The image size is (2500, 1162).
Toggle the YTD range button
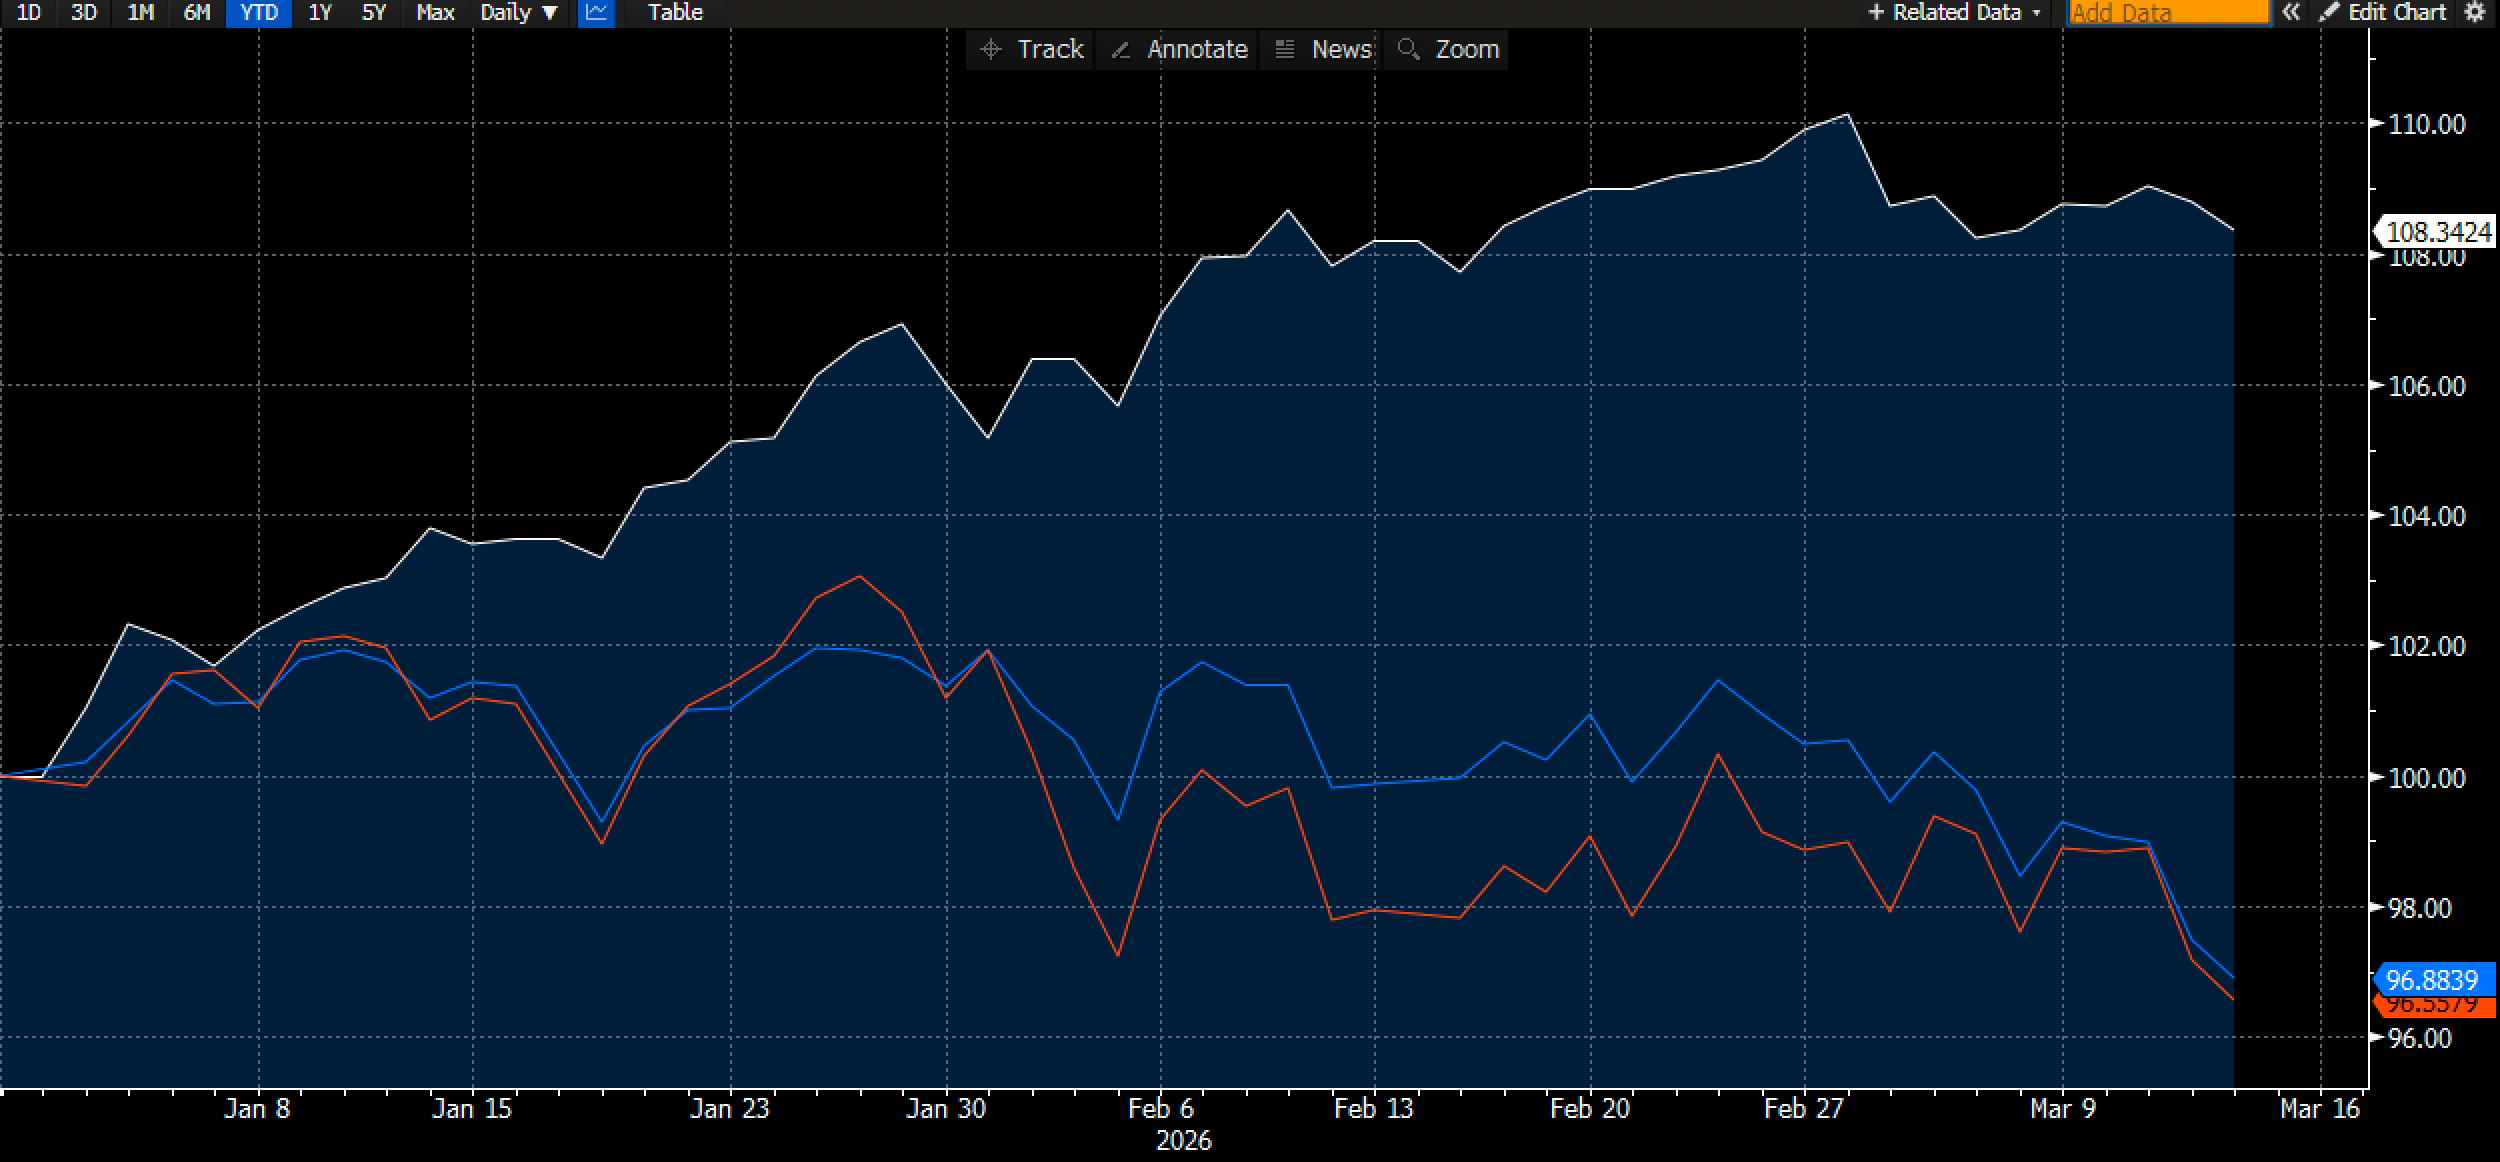click(259, 12)
